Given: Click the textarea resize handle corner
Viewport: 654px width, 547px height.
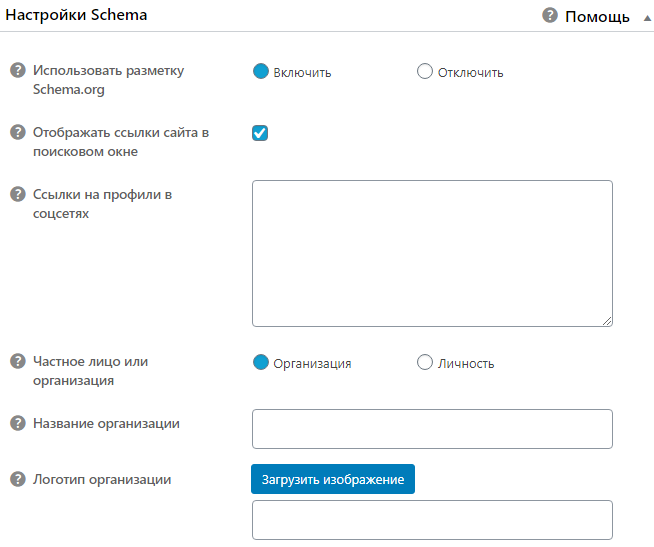Looking at the screenshot, I should tap(607, 321).
